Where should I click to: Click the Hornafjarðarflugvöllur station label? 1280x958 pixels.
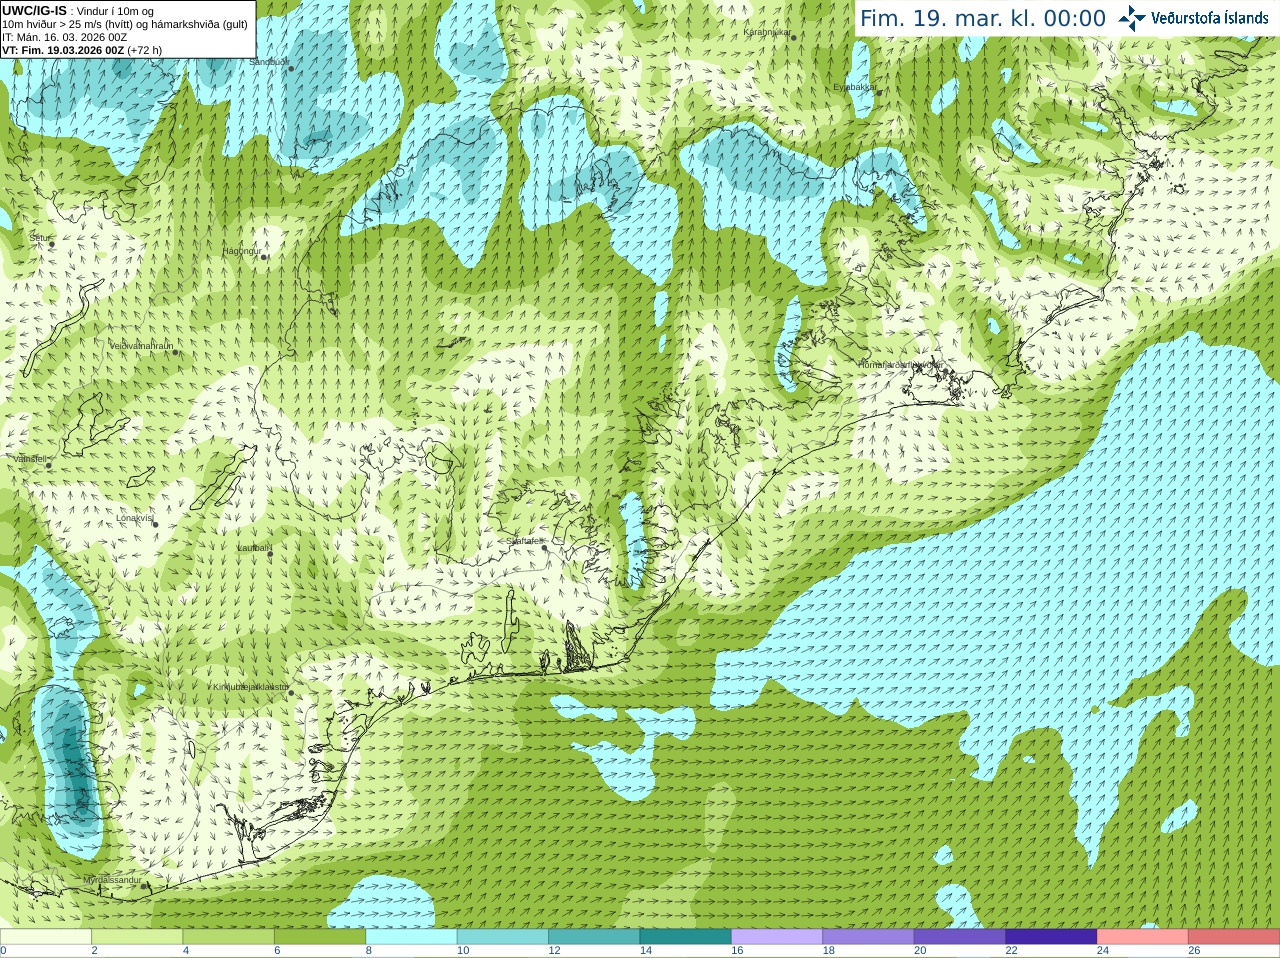tap(899, 365)
